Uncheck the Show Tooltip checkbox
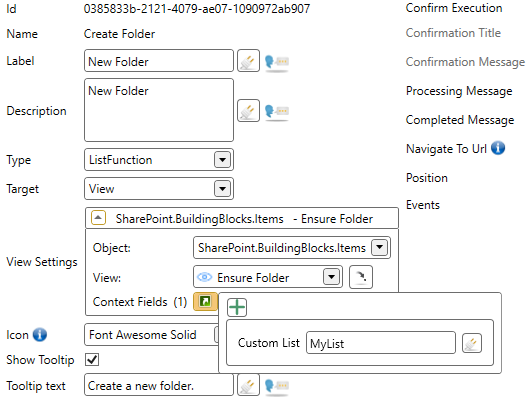Image resolution: width=526 pixels, height=398 pixels. (92, 359)
